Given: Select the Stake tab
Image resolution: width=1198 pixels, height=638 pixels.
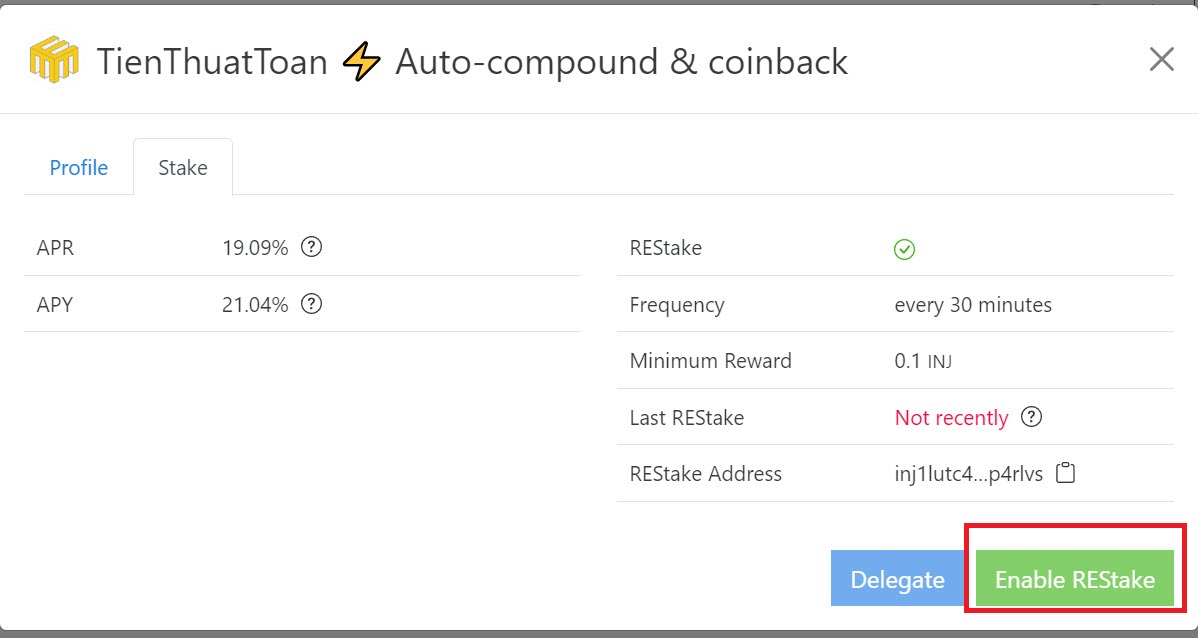Looking at the screenshot, I should [183, 167].
